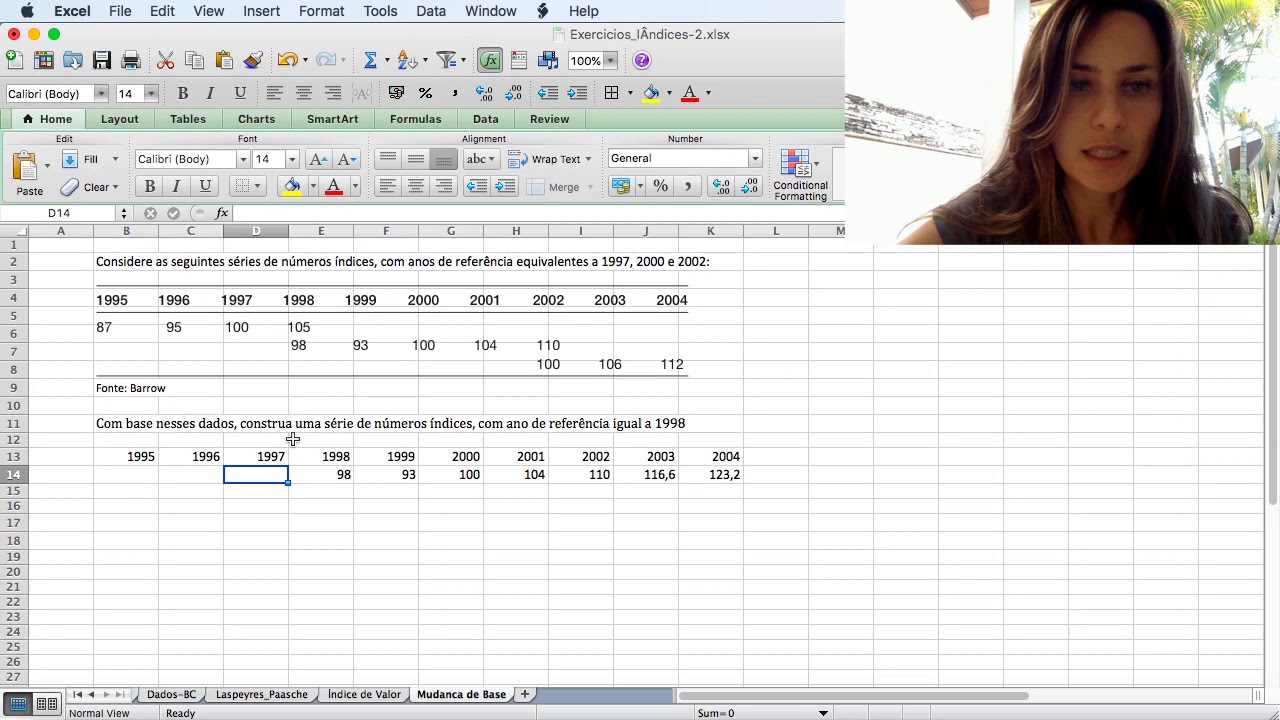This screenshot has width=1280, height=720.
Task: Increase indent in the Alignment group
Action: coord(505,186)
